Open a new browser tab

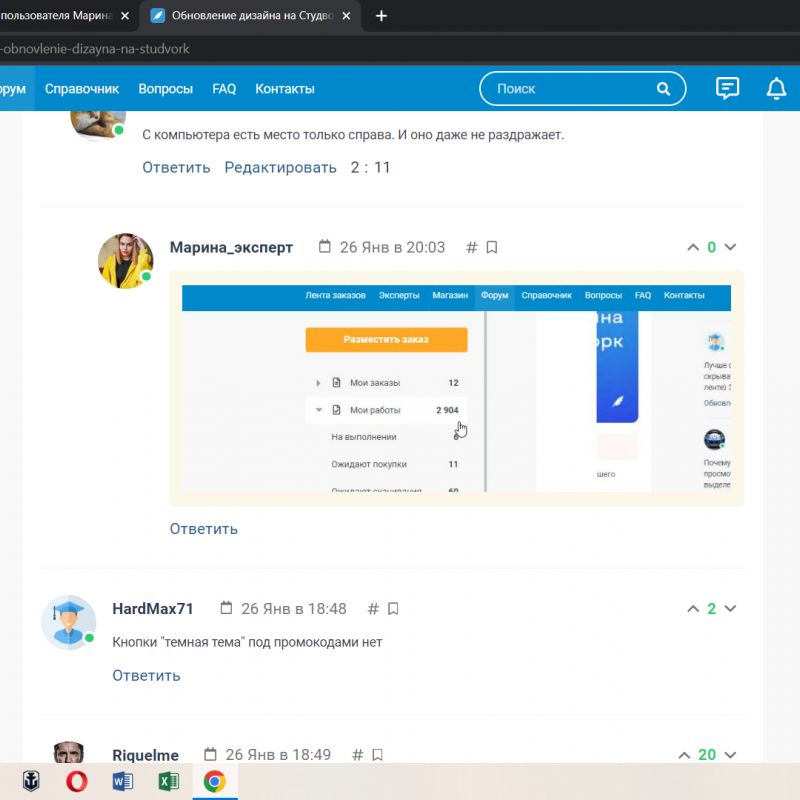[381, 16]
